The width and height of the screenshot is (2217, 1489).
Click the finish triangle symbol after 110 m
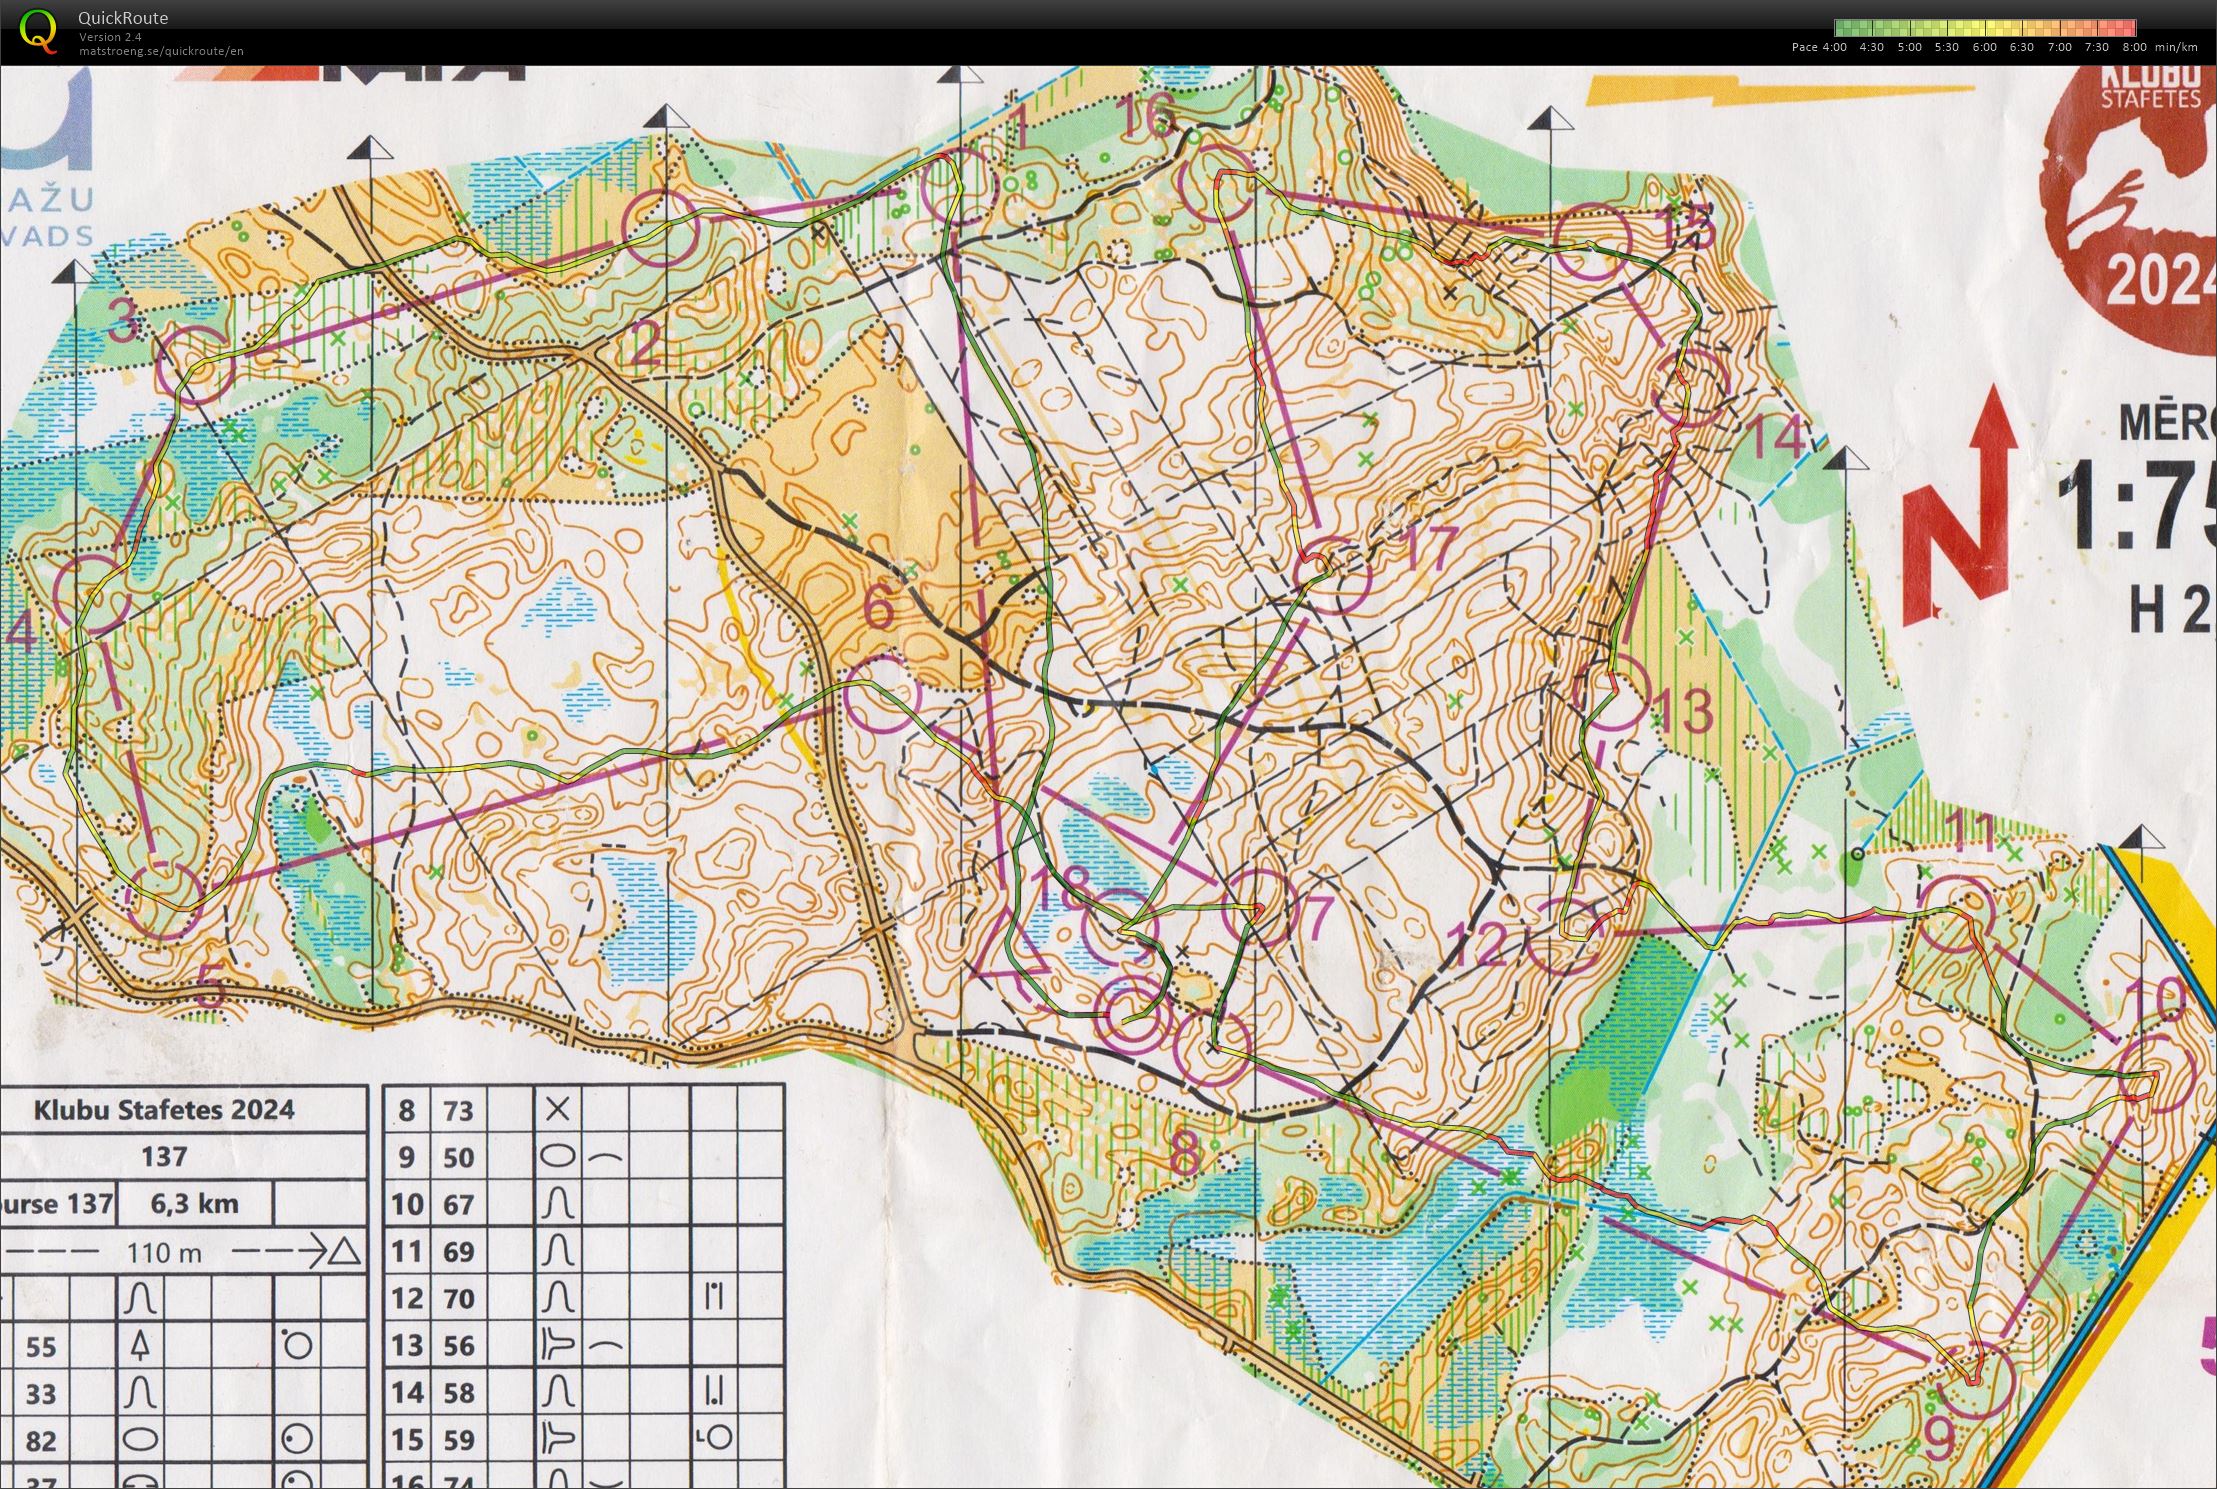(346, 1251)
